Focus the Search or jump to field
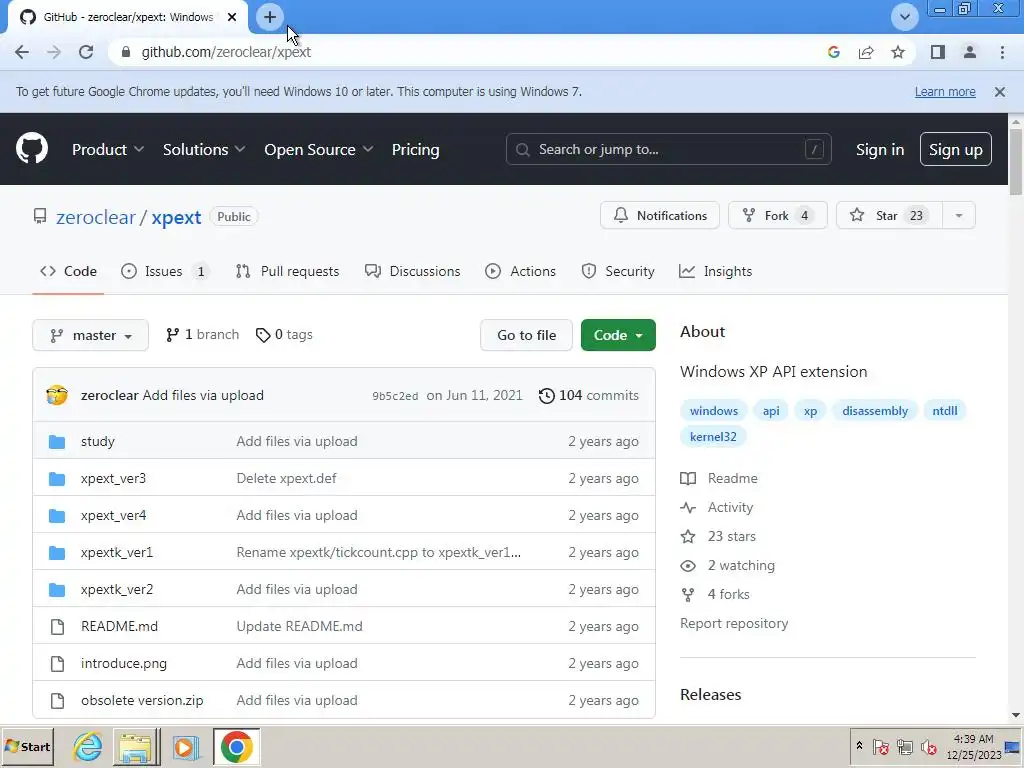Screen dimensions: 1024x768 (668, 150)
